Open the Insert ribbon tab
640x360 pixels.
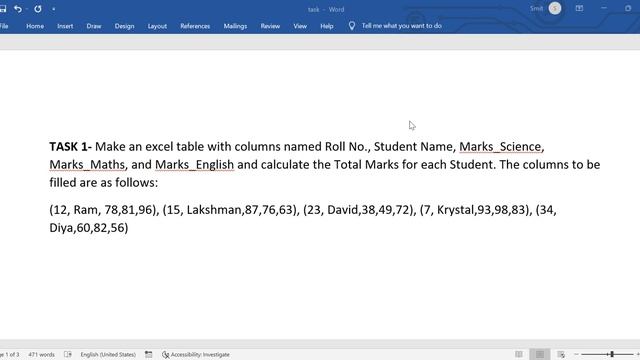[65, 26]
